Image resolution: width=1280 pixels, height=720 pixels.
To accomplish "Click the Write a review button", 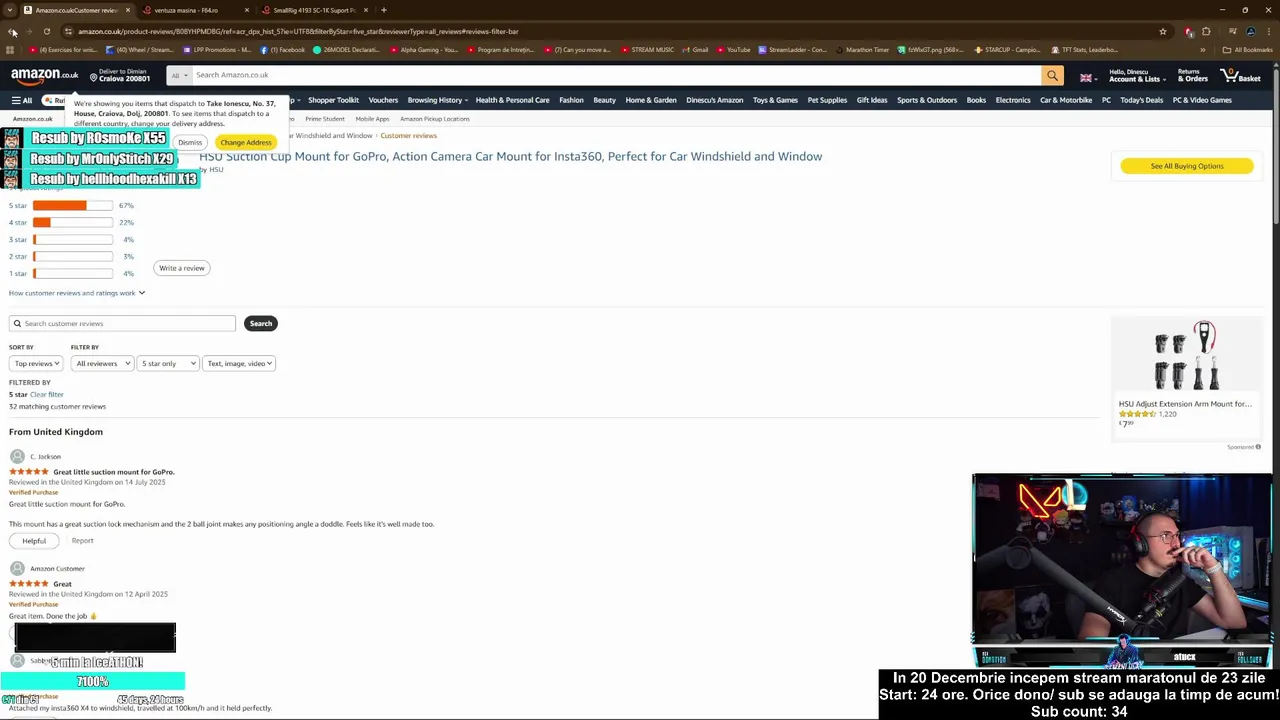I will (182, 268).
